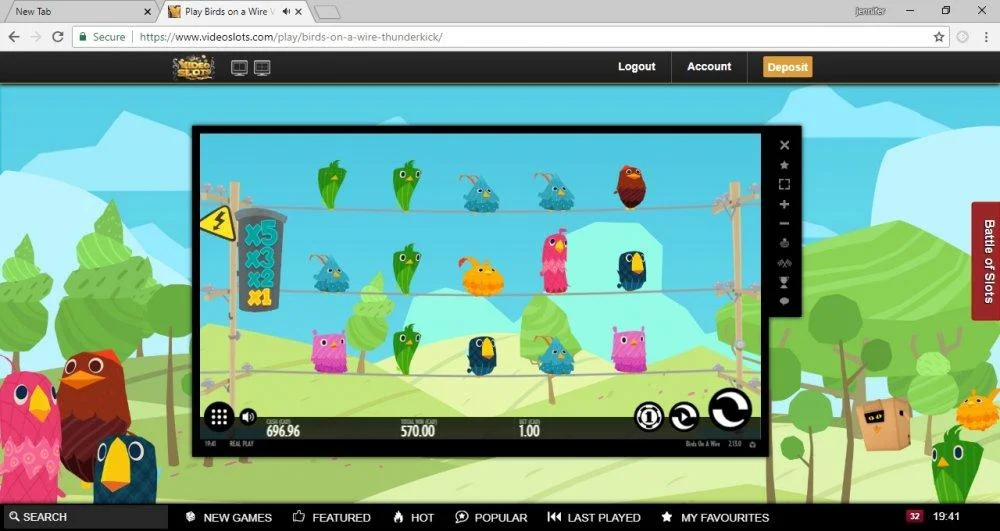The width and height of the screenshot is (1000, 531).
Task: Reload the current page
Action: [57, 37]
